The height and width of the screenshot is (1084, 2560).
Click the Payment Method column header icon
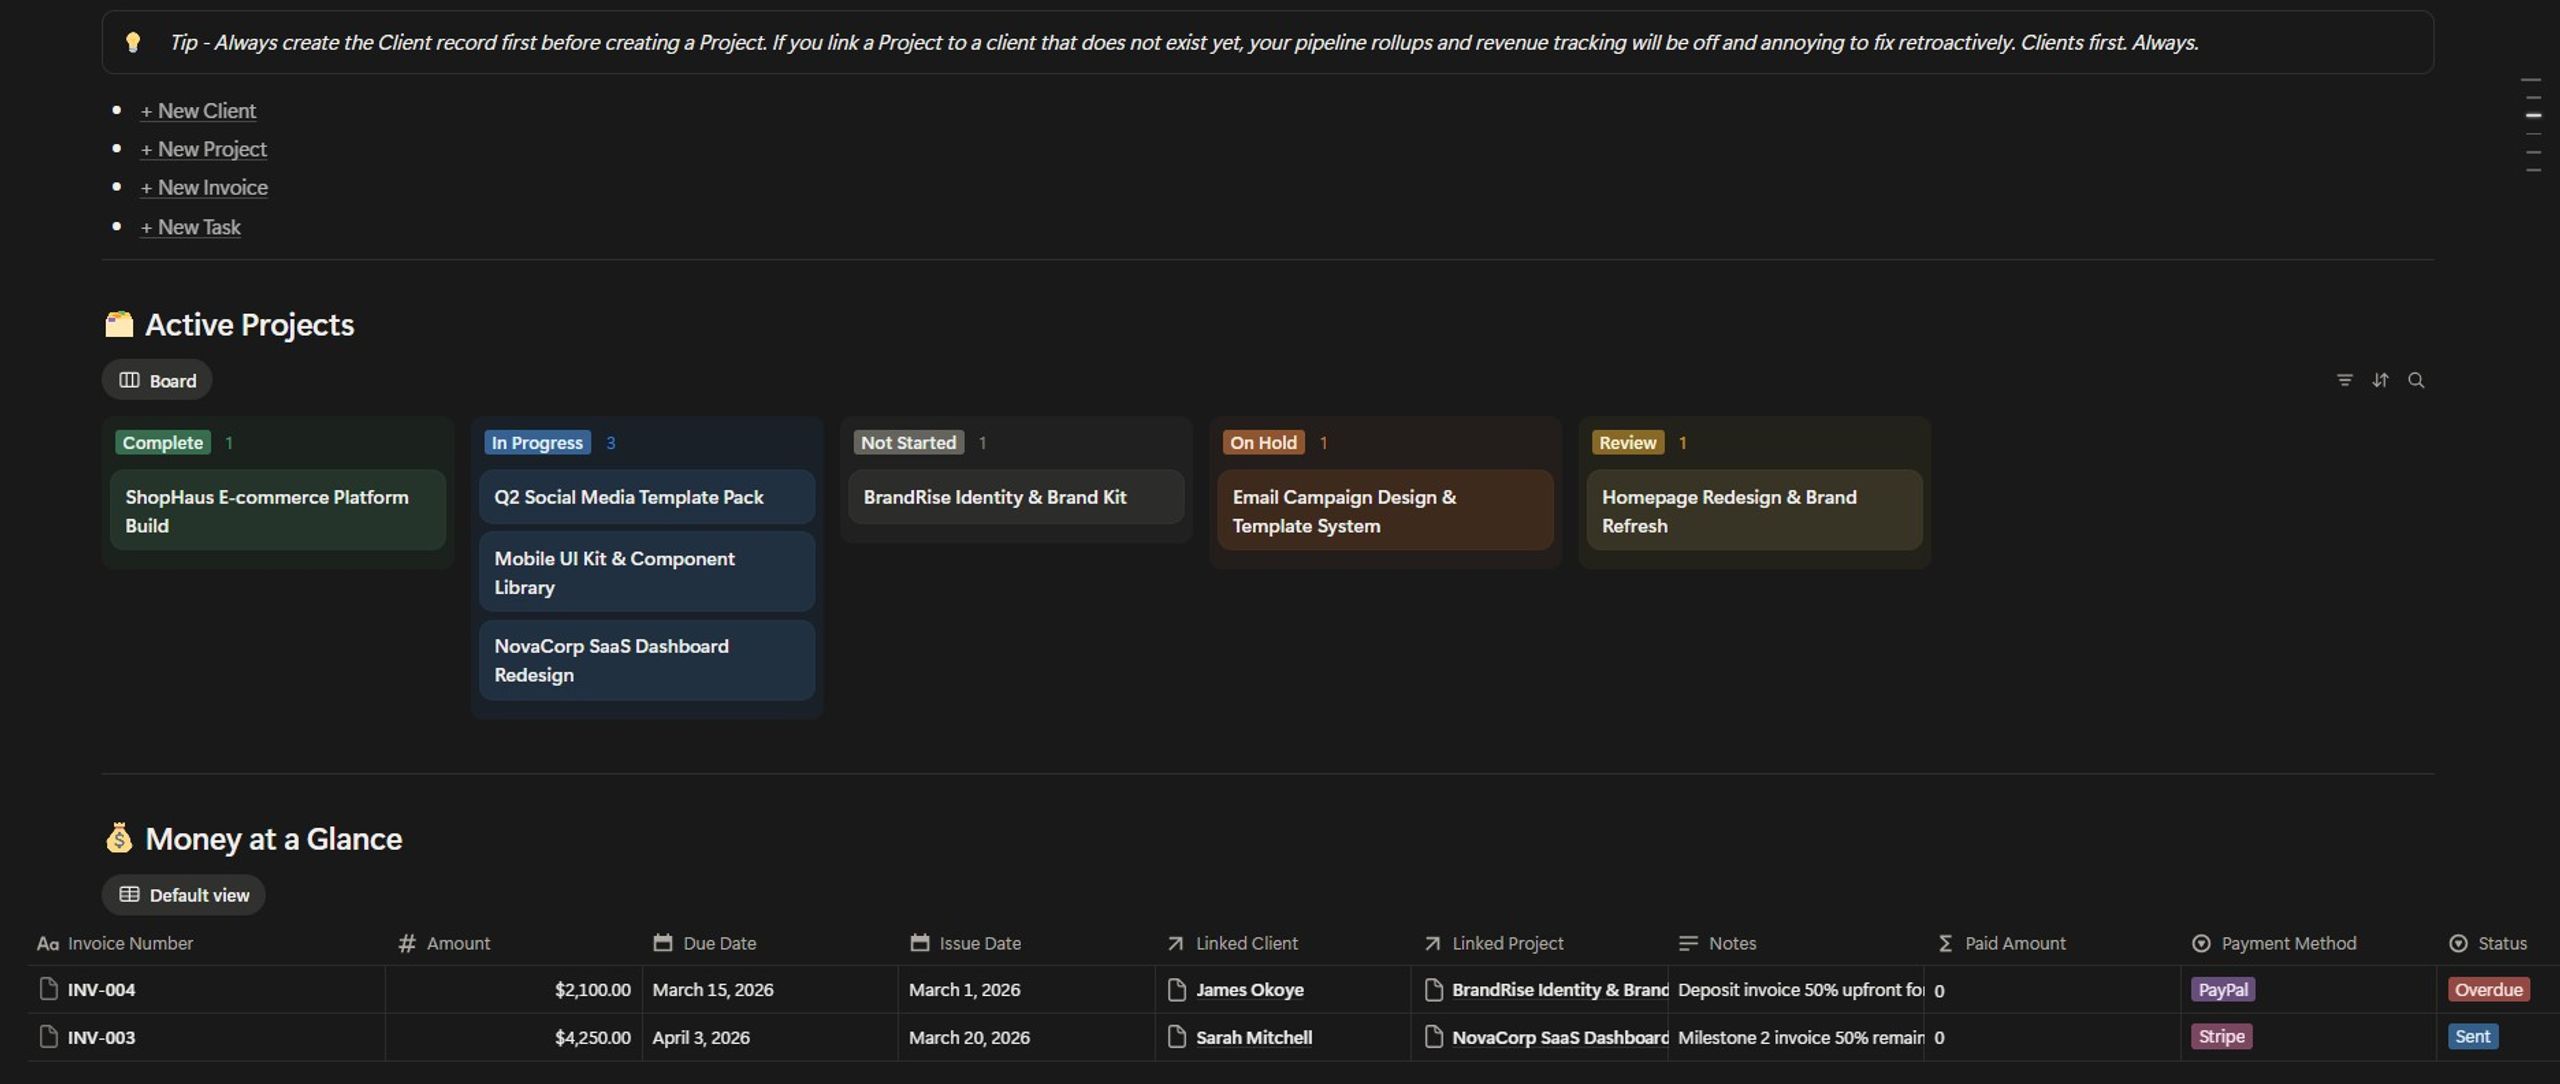point(2201,943)
